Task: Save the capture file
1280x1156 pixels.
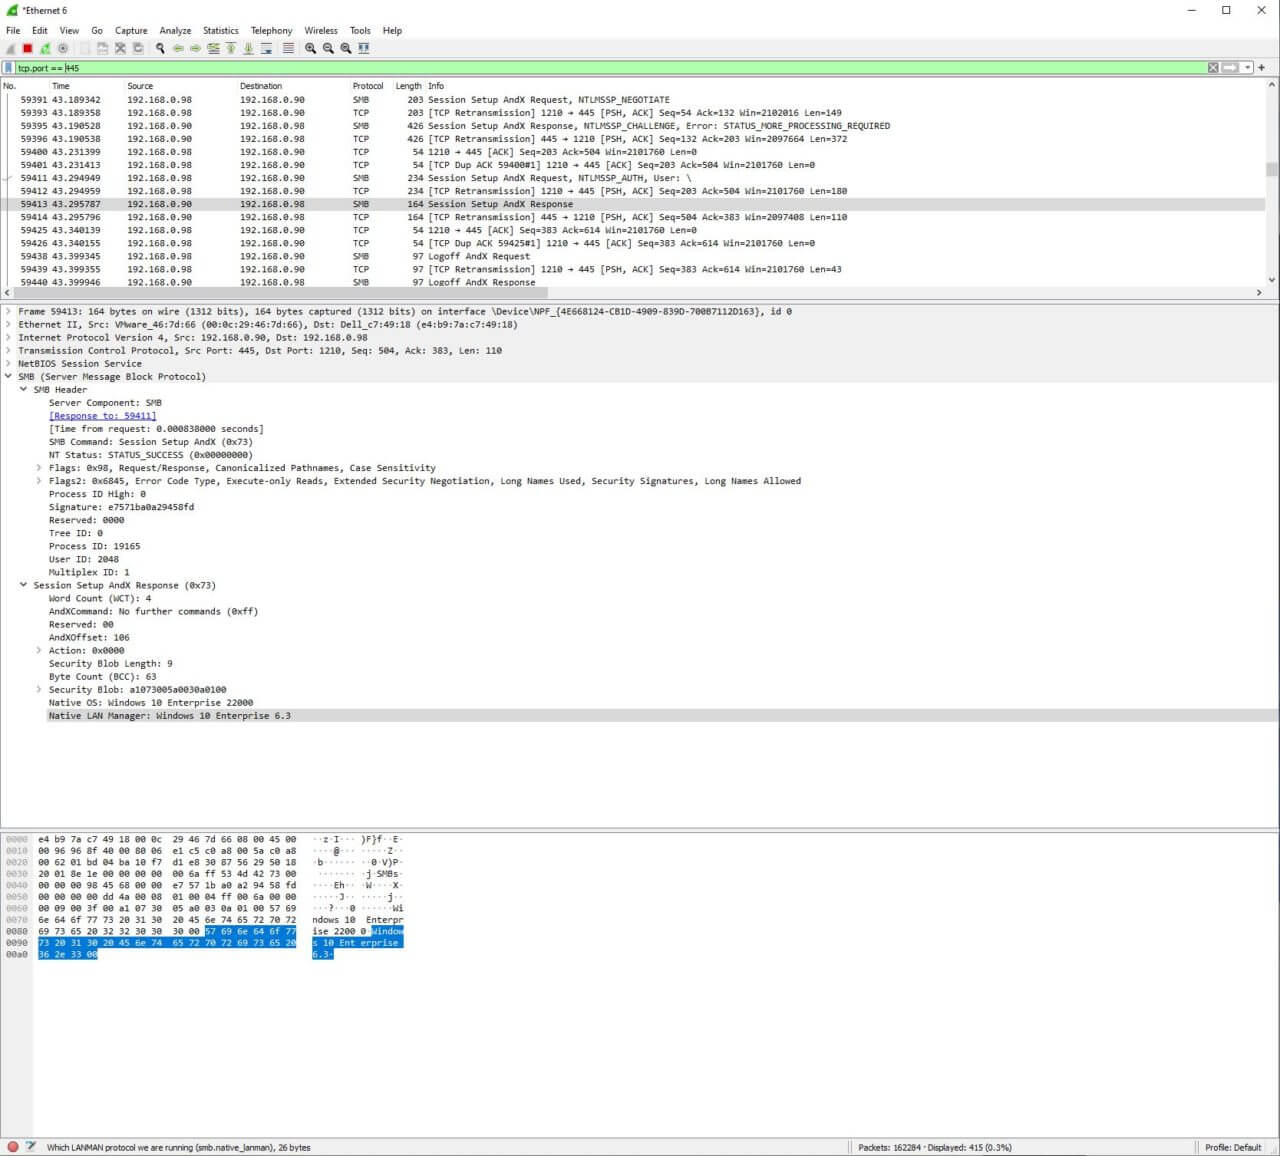Action: 103,48
